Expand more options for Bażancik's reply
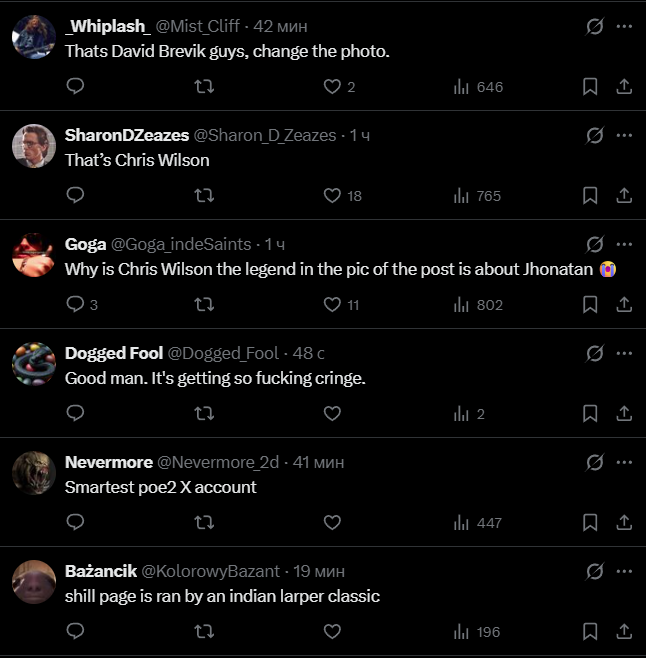 [624, 571]
